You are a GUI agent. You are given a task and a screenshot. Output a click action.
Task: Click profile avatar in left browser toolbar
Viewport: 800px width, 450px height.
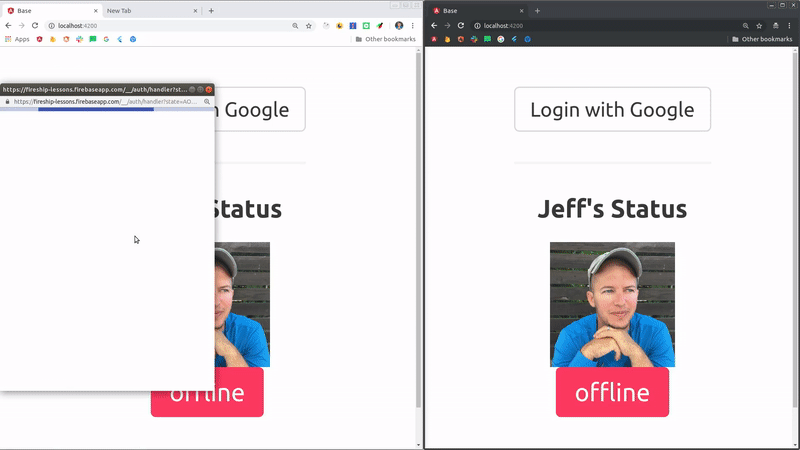[399, 25]
